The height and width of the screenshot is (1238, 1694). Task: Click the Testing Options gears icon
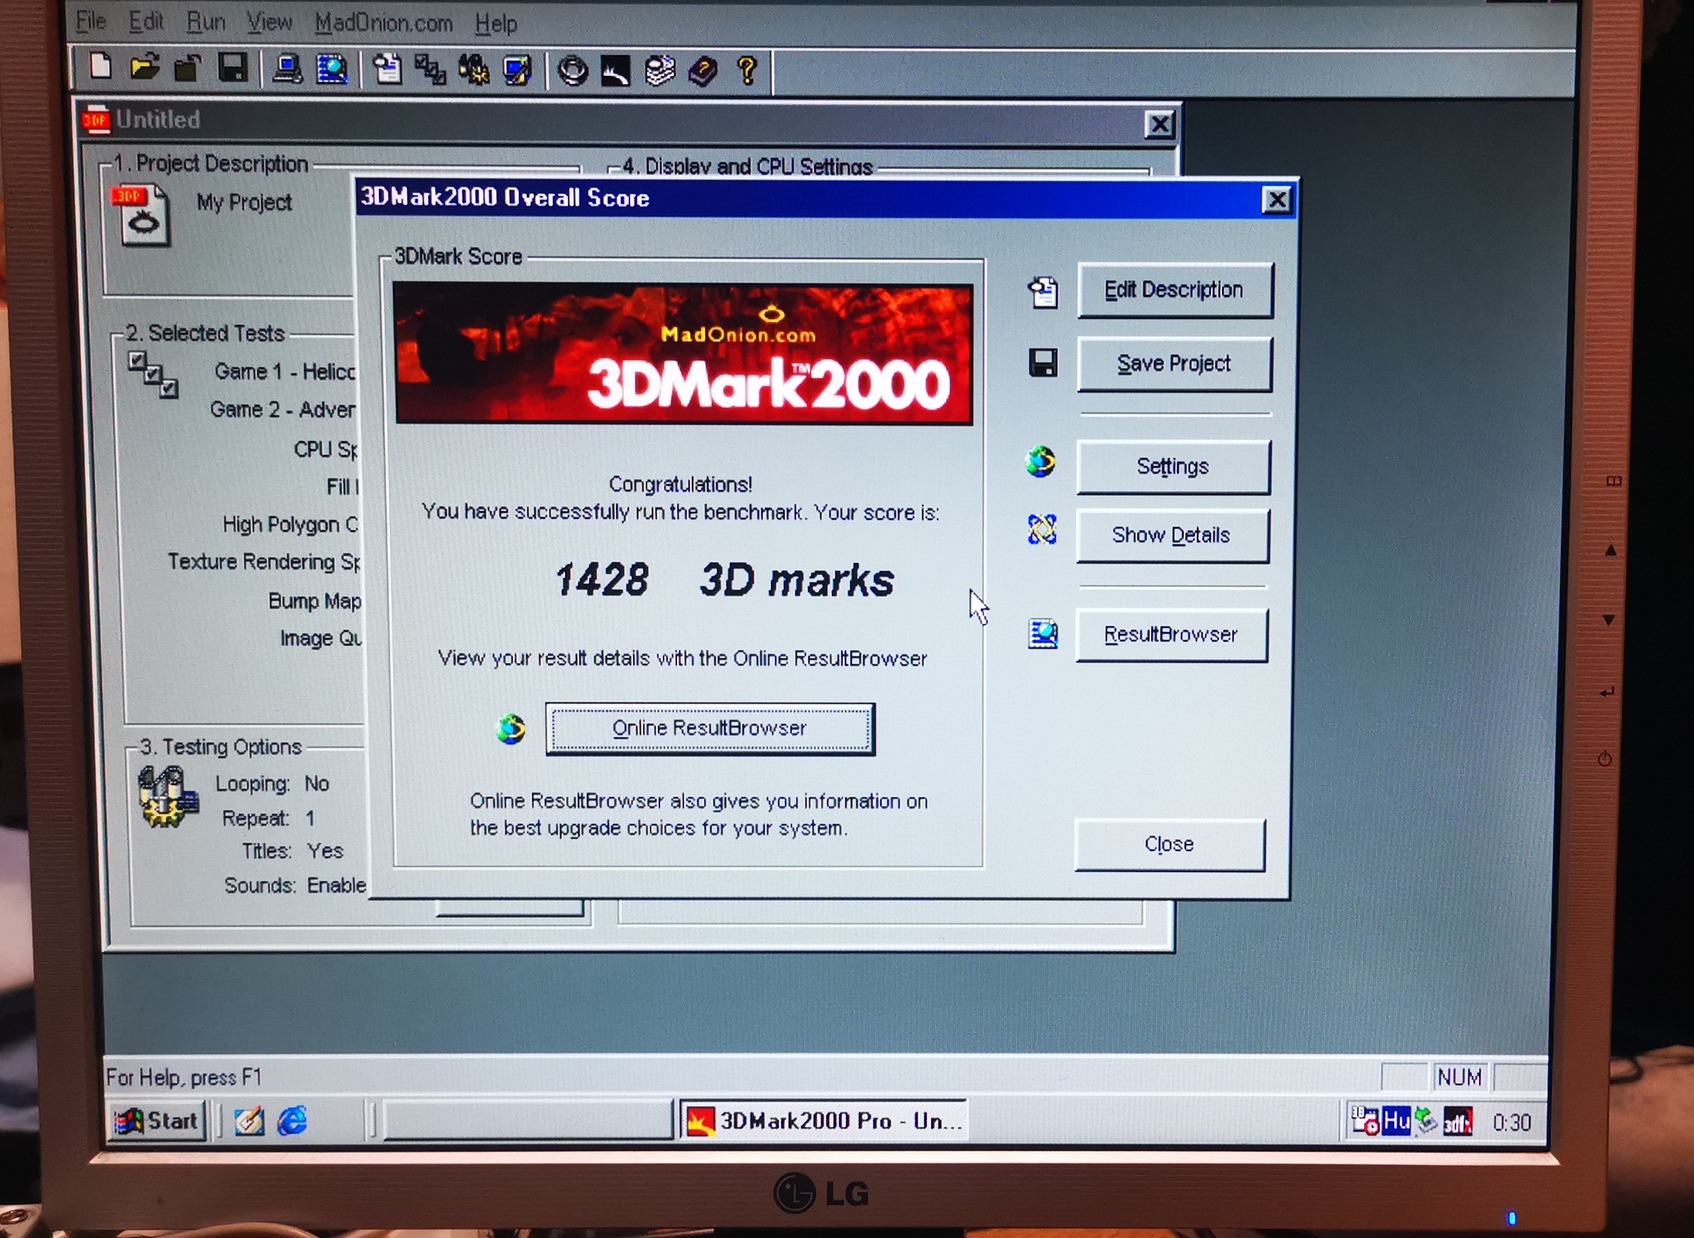tap(168, 796)
